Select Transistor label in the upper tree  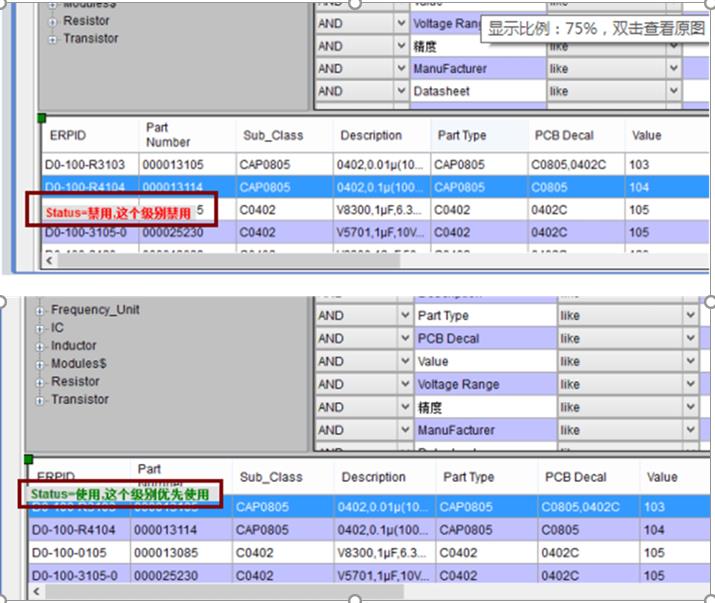tap(90, 38)
